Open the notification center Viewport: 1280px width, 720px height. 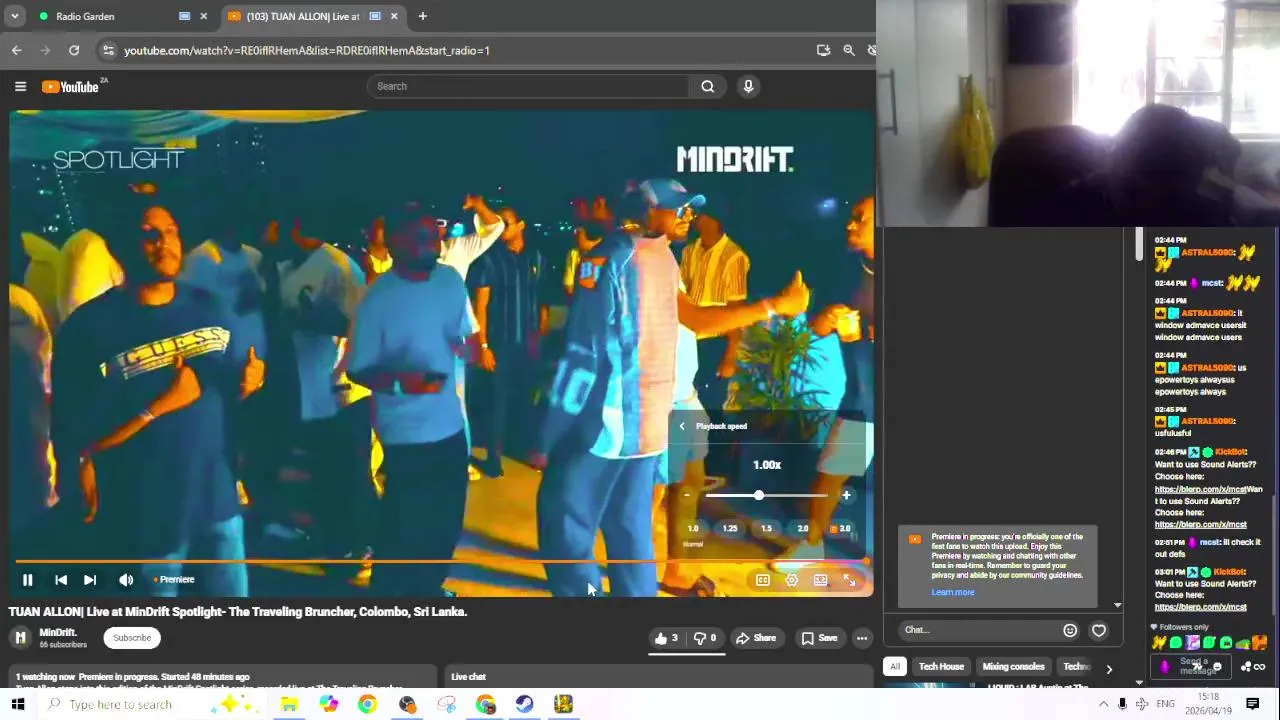(x=1253, y=704)
